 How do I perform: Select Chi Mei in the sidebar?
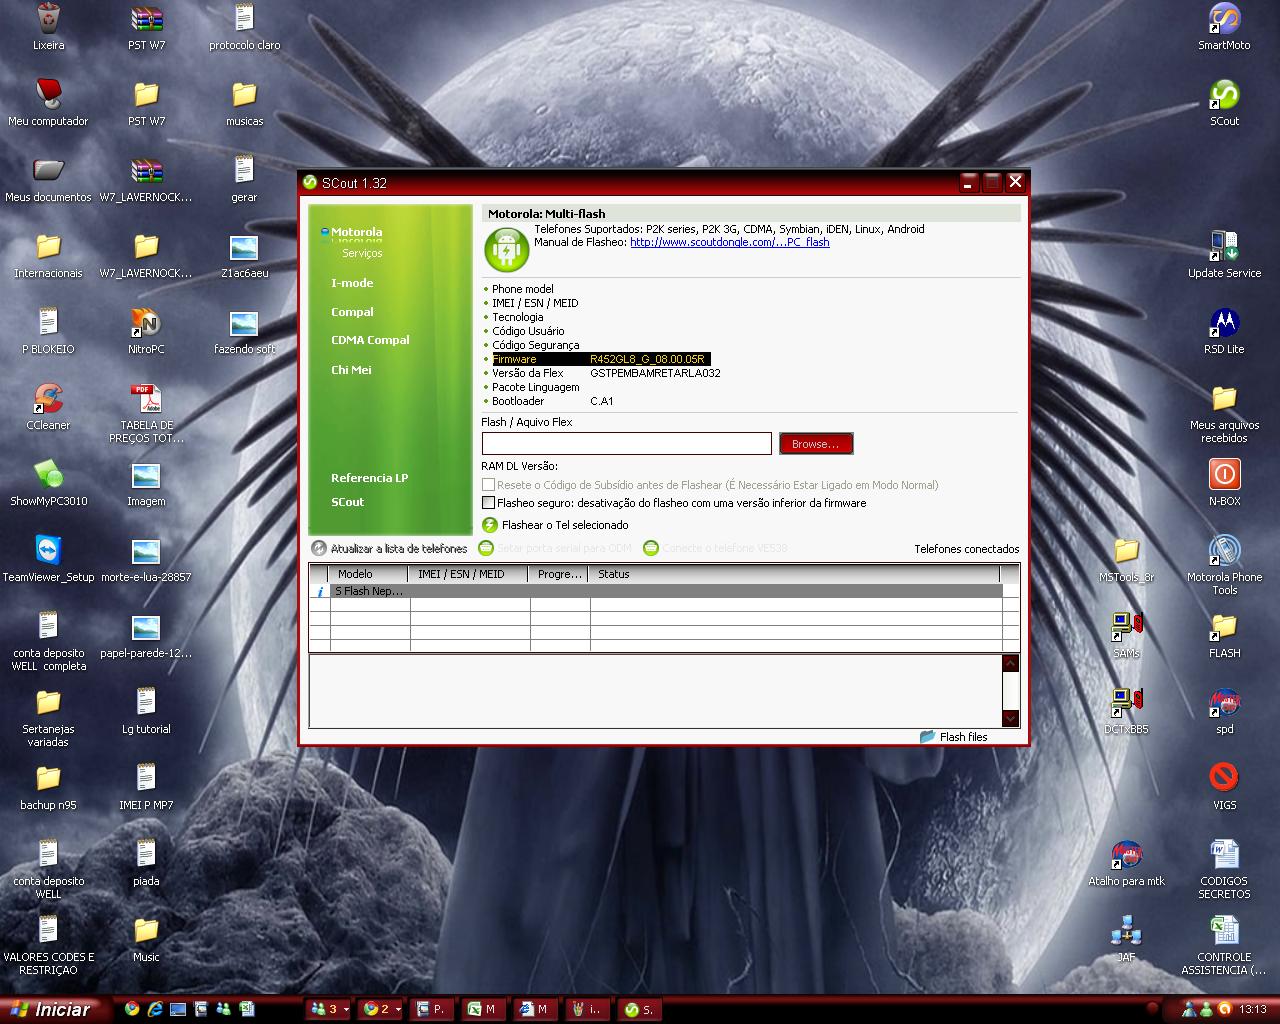click(x=351, y=370)
